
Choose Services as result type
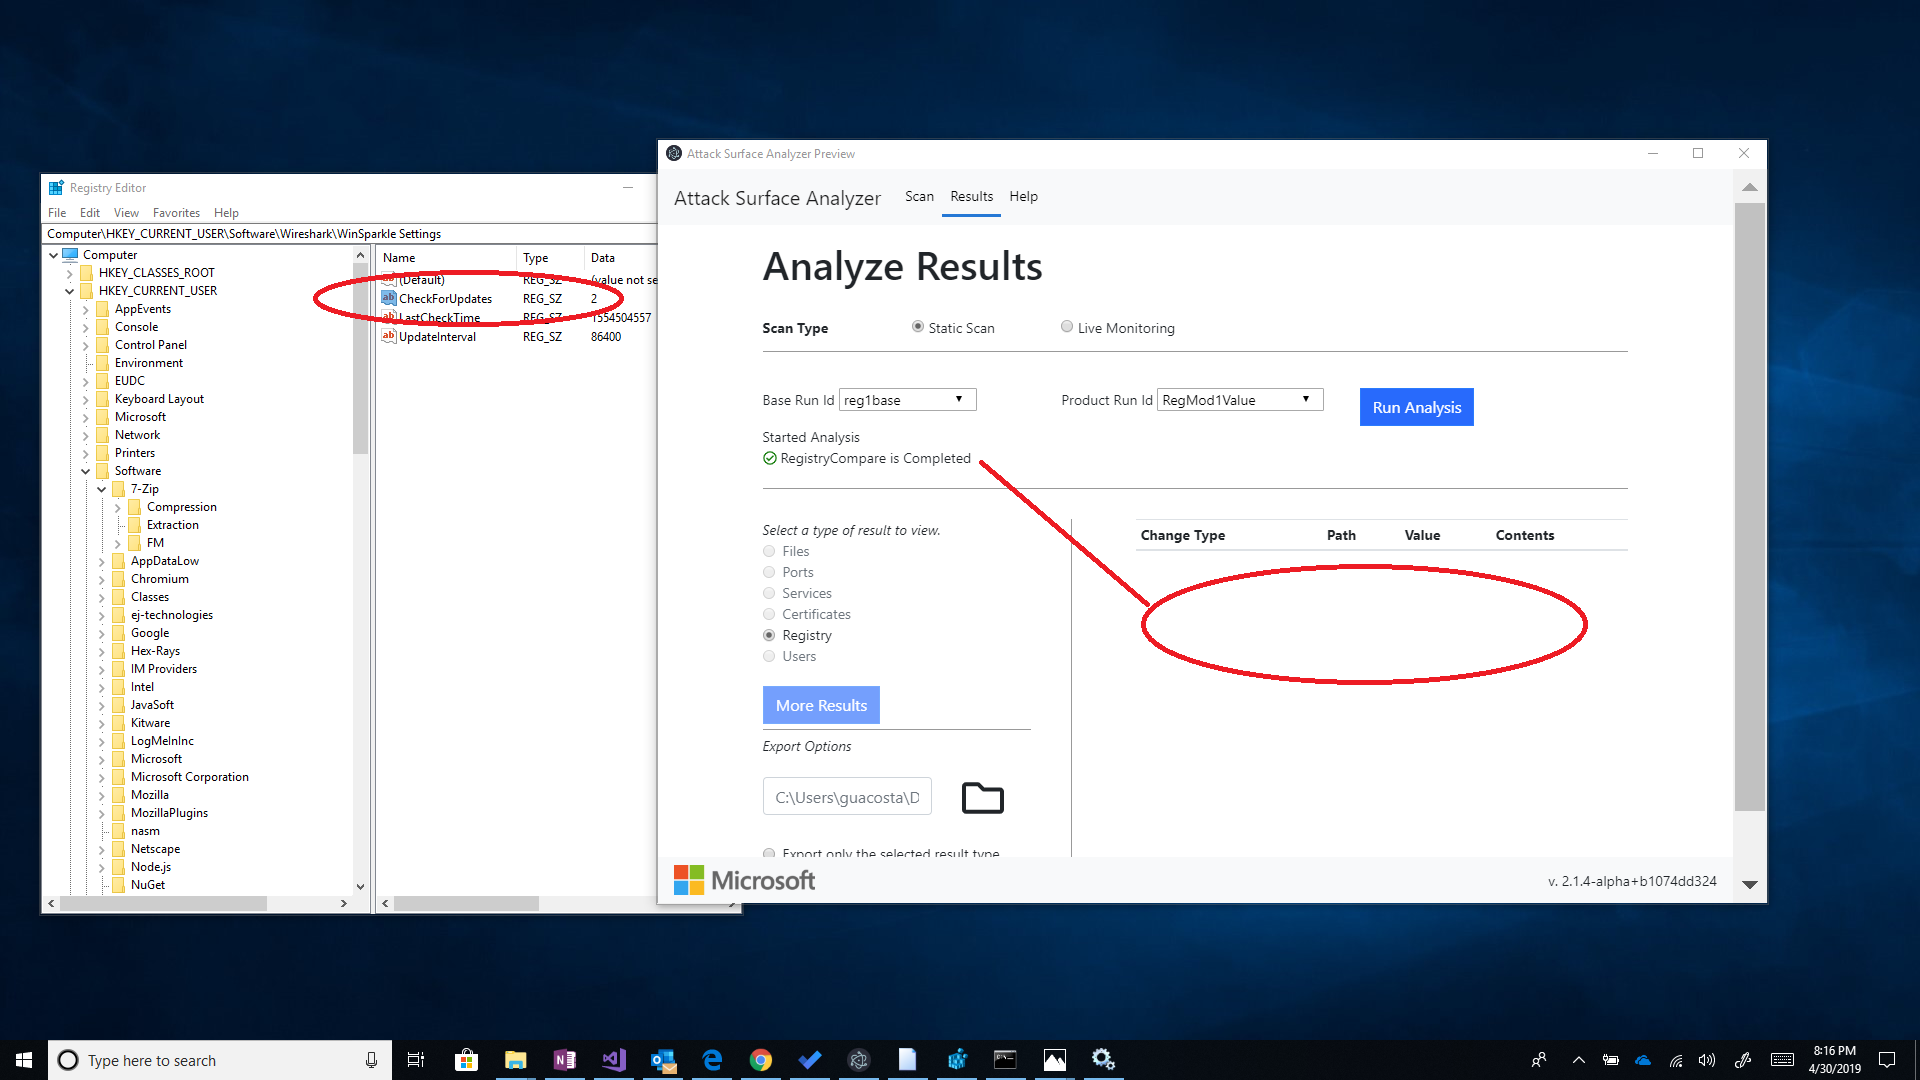(769, 593)
